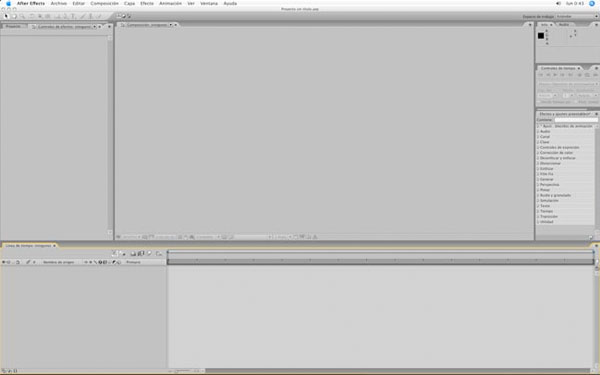Select the Rotation tool
Viewport: 600px width, 375px height.
[x=32, y=16]
